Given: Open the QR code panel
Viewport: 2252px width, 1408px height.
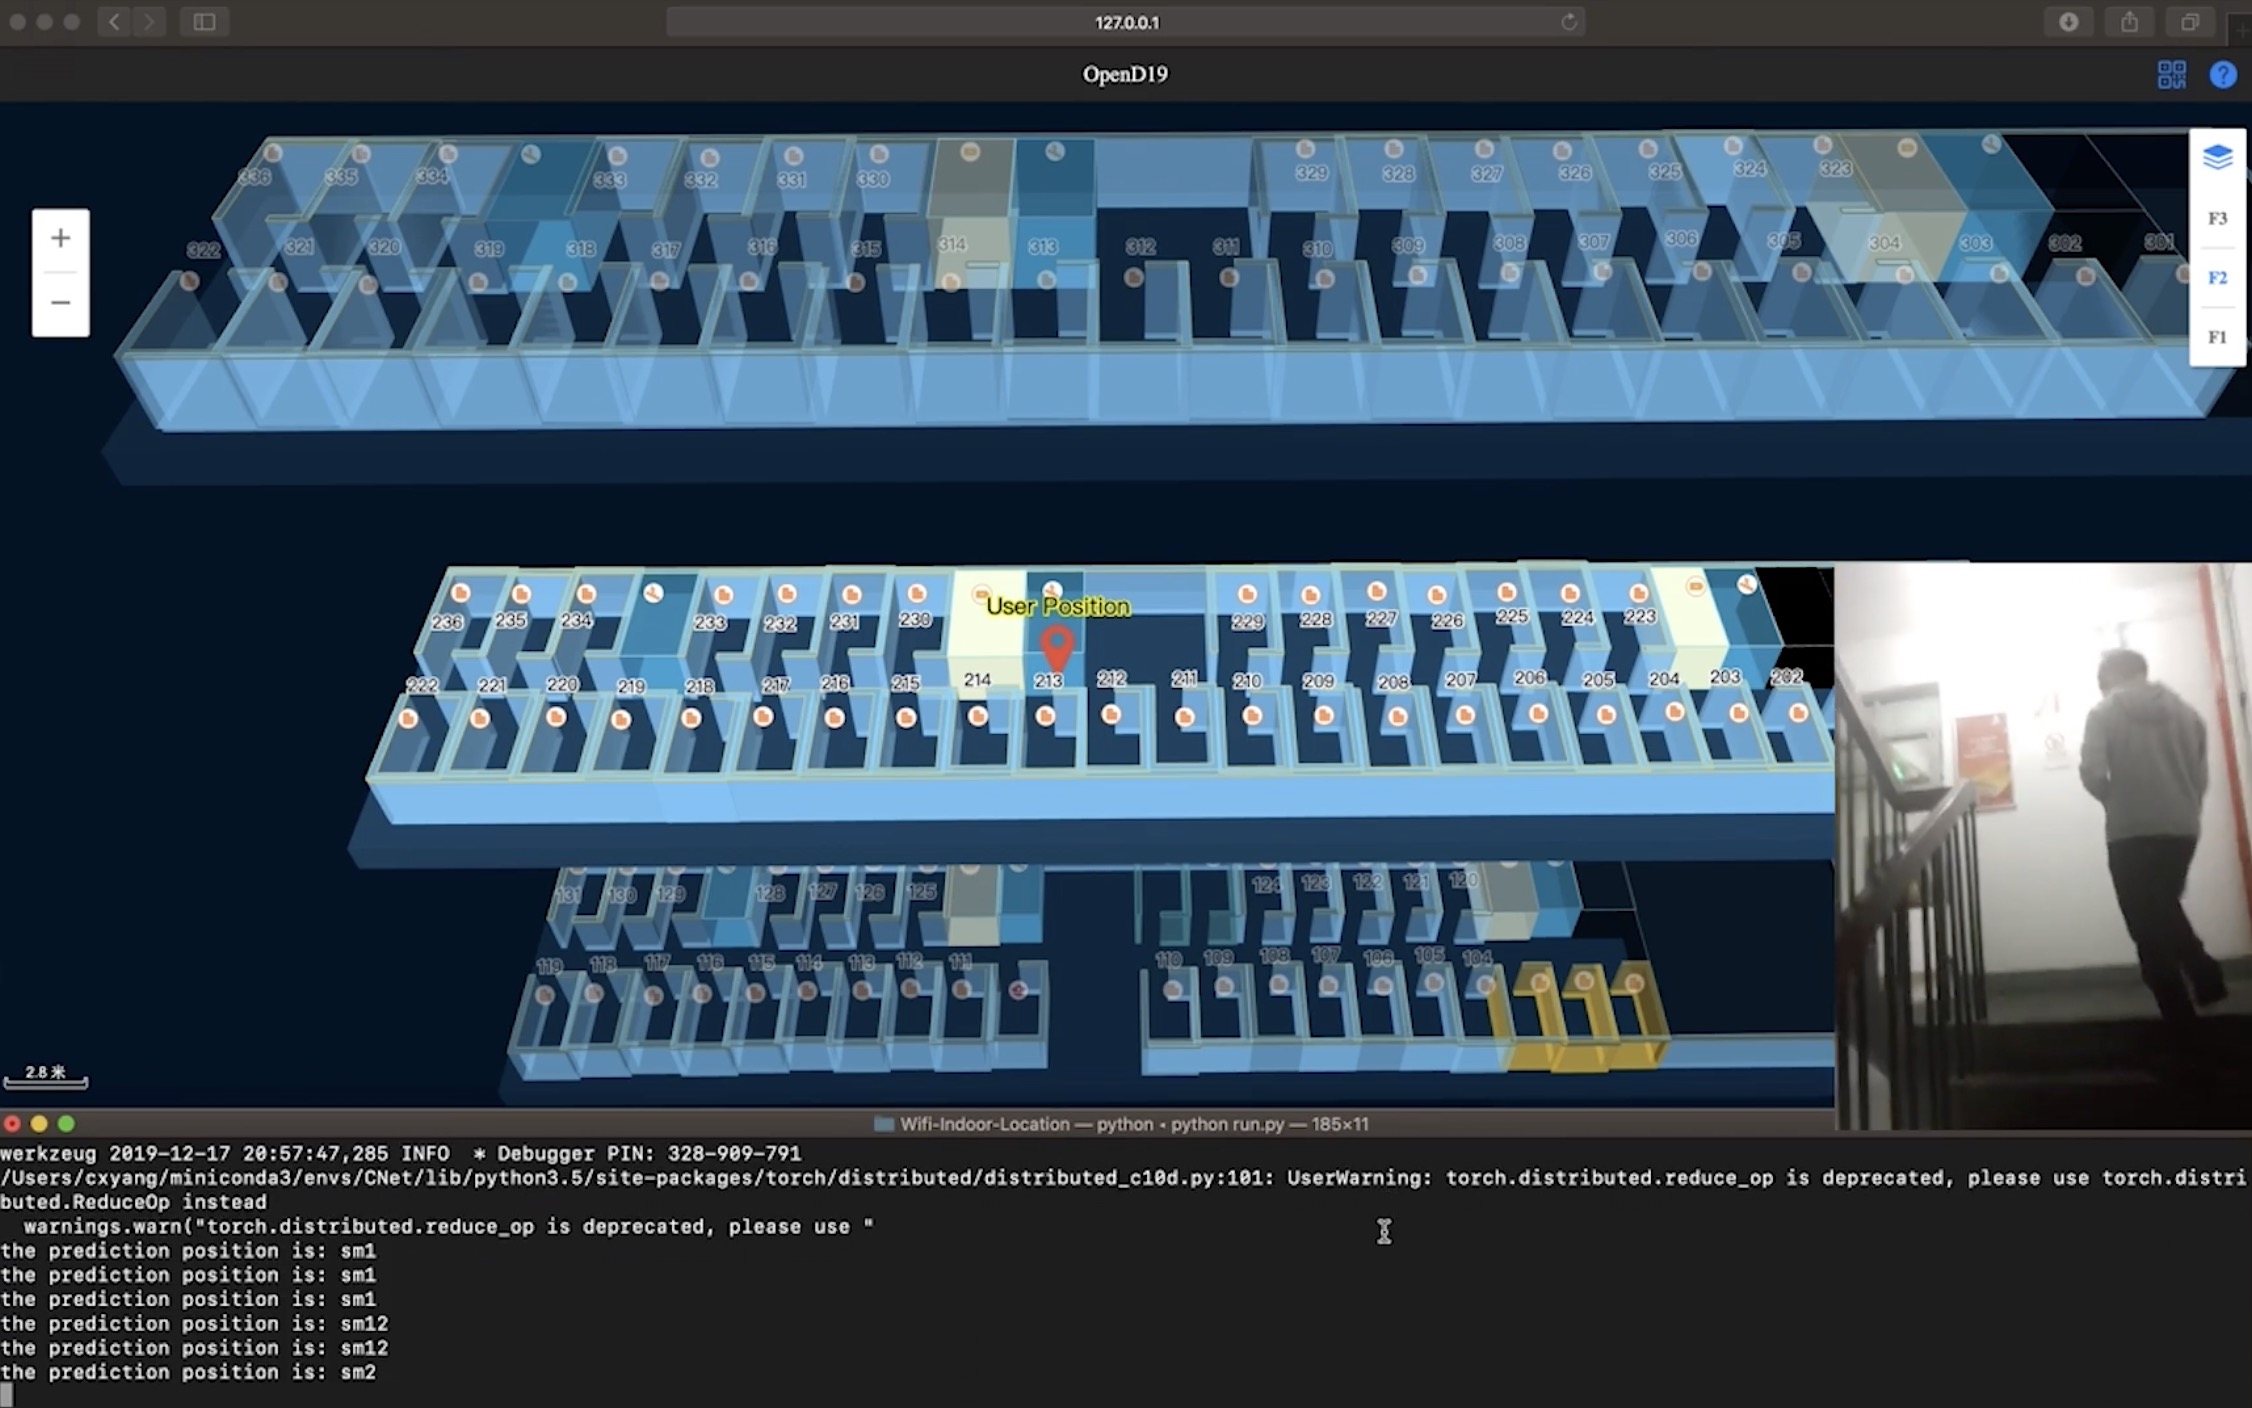Looking at the screenshot, I should [2172, 74].
